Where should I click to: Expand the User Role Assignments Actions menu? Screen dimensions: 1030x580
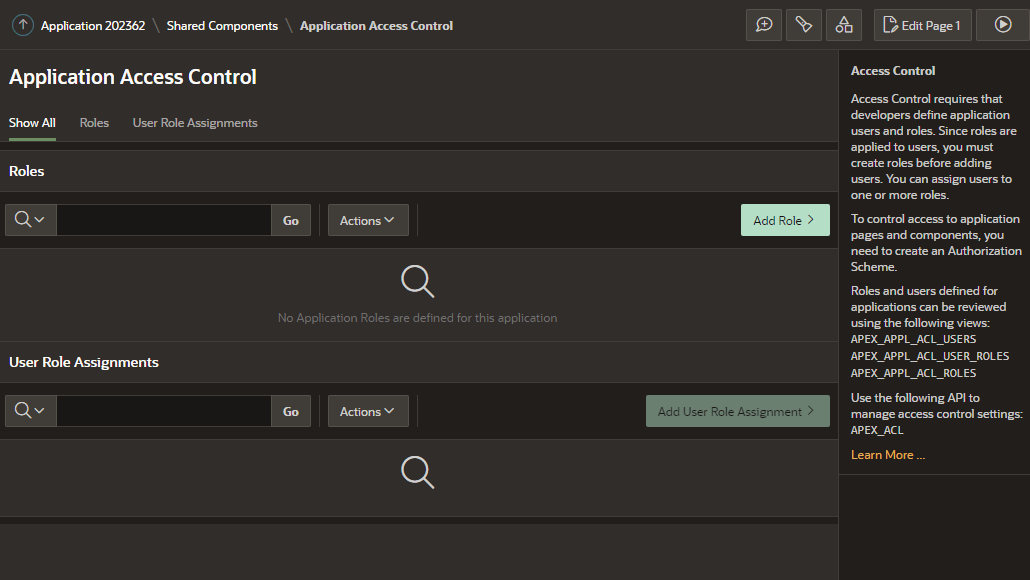pyautogui.click(x=368, y=411)
